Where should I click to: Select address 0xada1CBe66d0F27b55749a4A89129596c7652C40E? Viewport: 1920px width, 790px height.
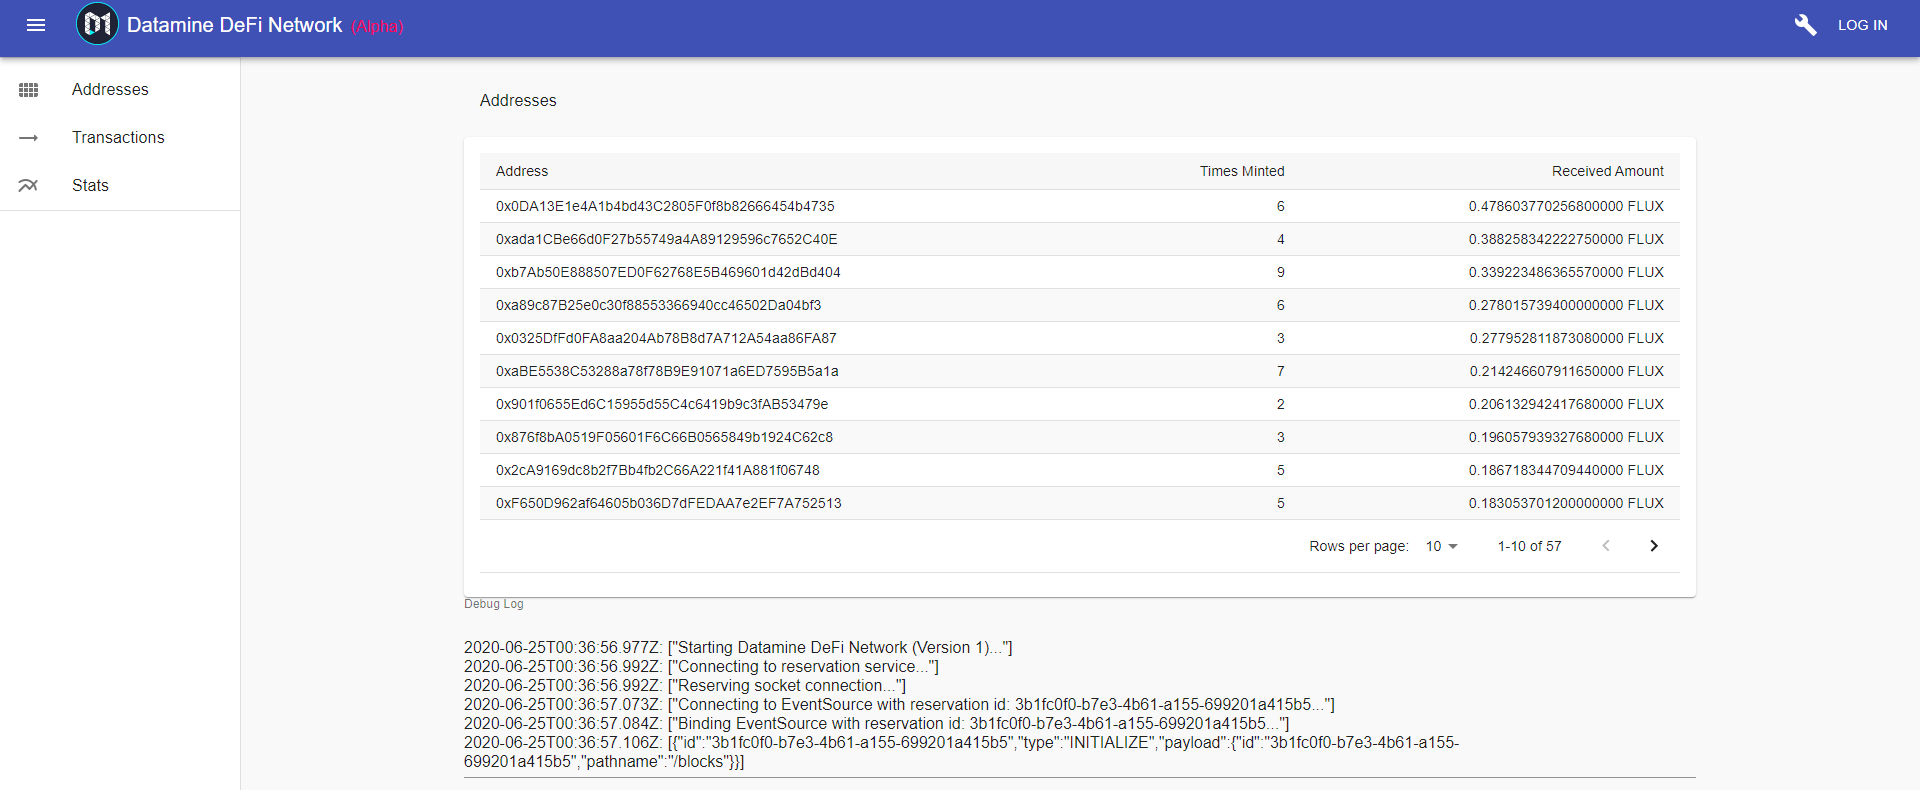tap(667, 239)
